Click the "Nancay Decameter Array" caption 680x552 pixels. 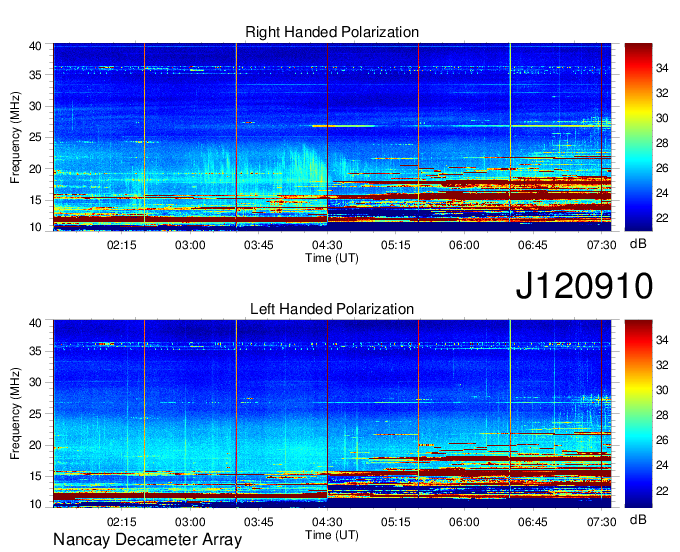point(147,539)
